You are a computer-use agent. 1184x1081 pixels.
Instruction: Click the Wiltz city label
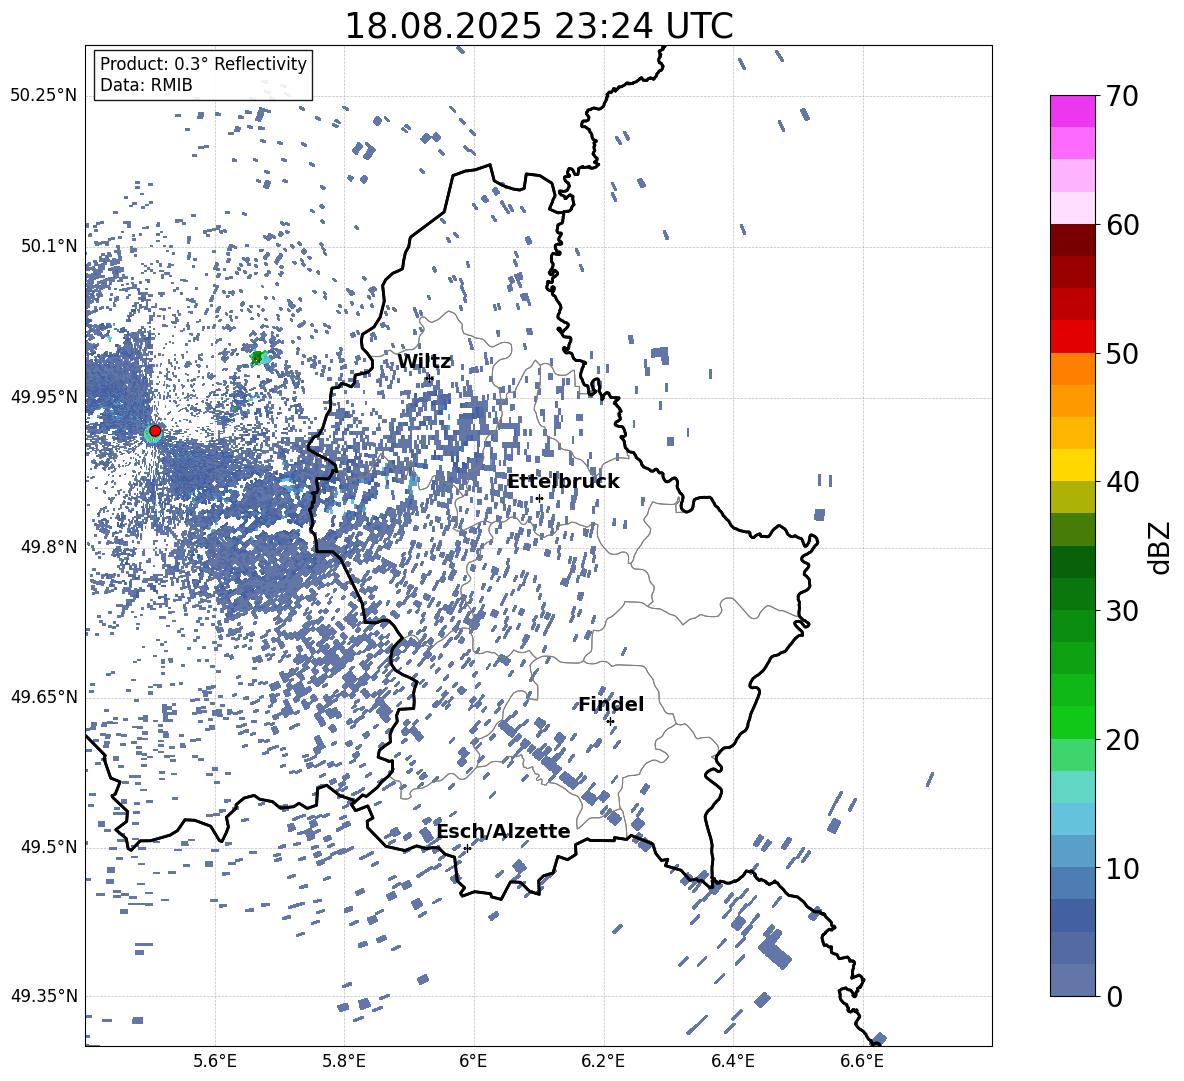pos(424,362)
